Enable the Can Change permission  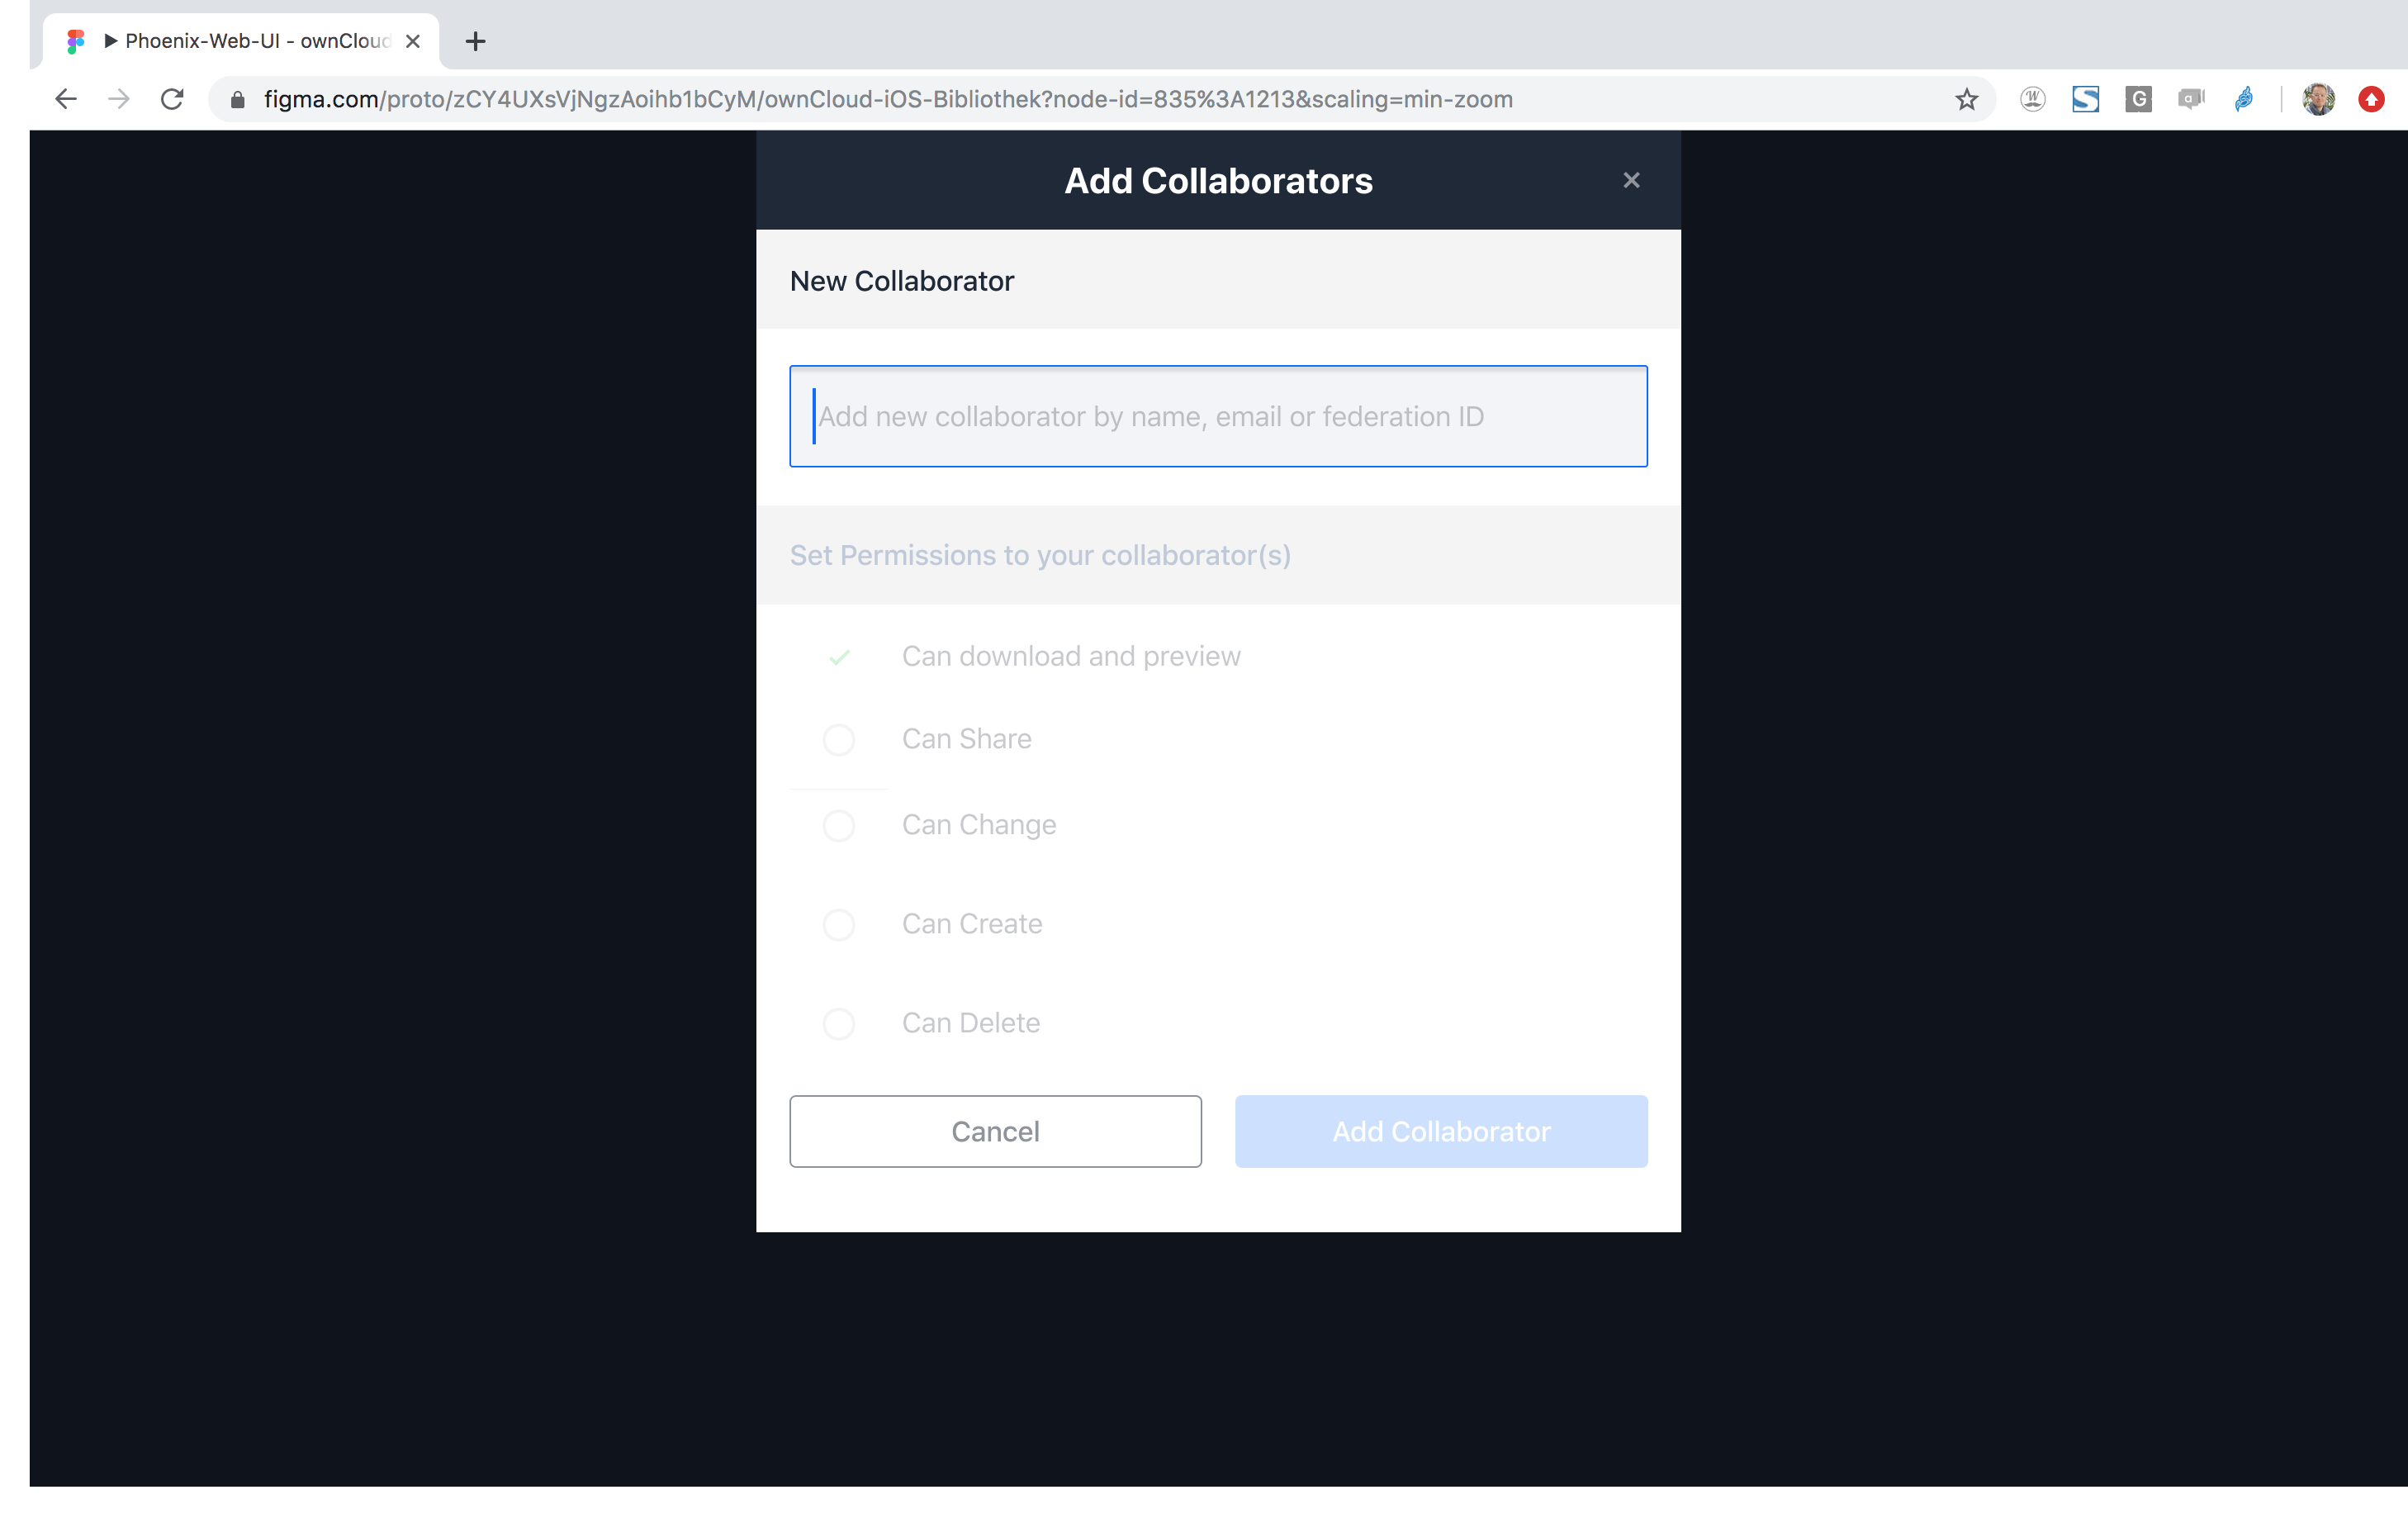(838, 826)
